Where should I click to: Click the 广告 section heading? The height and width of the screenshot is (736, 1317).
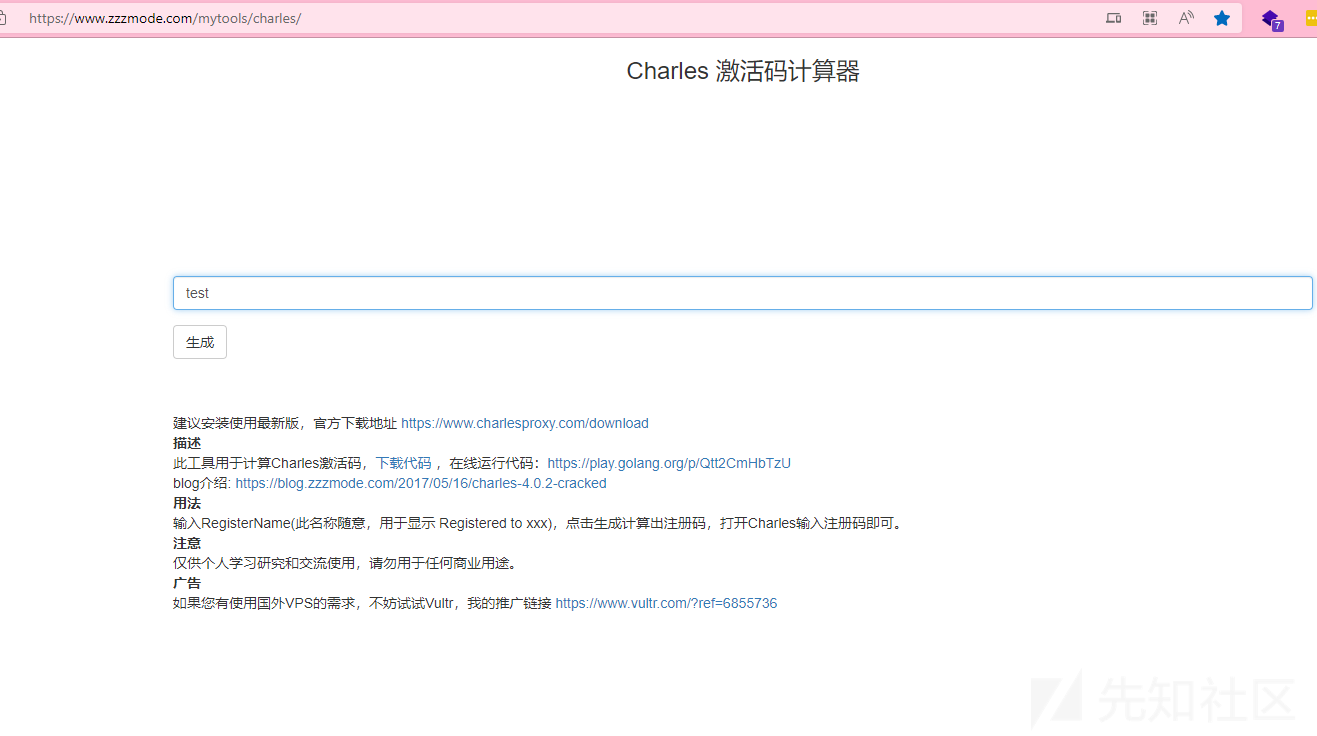coord(187,583)
